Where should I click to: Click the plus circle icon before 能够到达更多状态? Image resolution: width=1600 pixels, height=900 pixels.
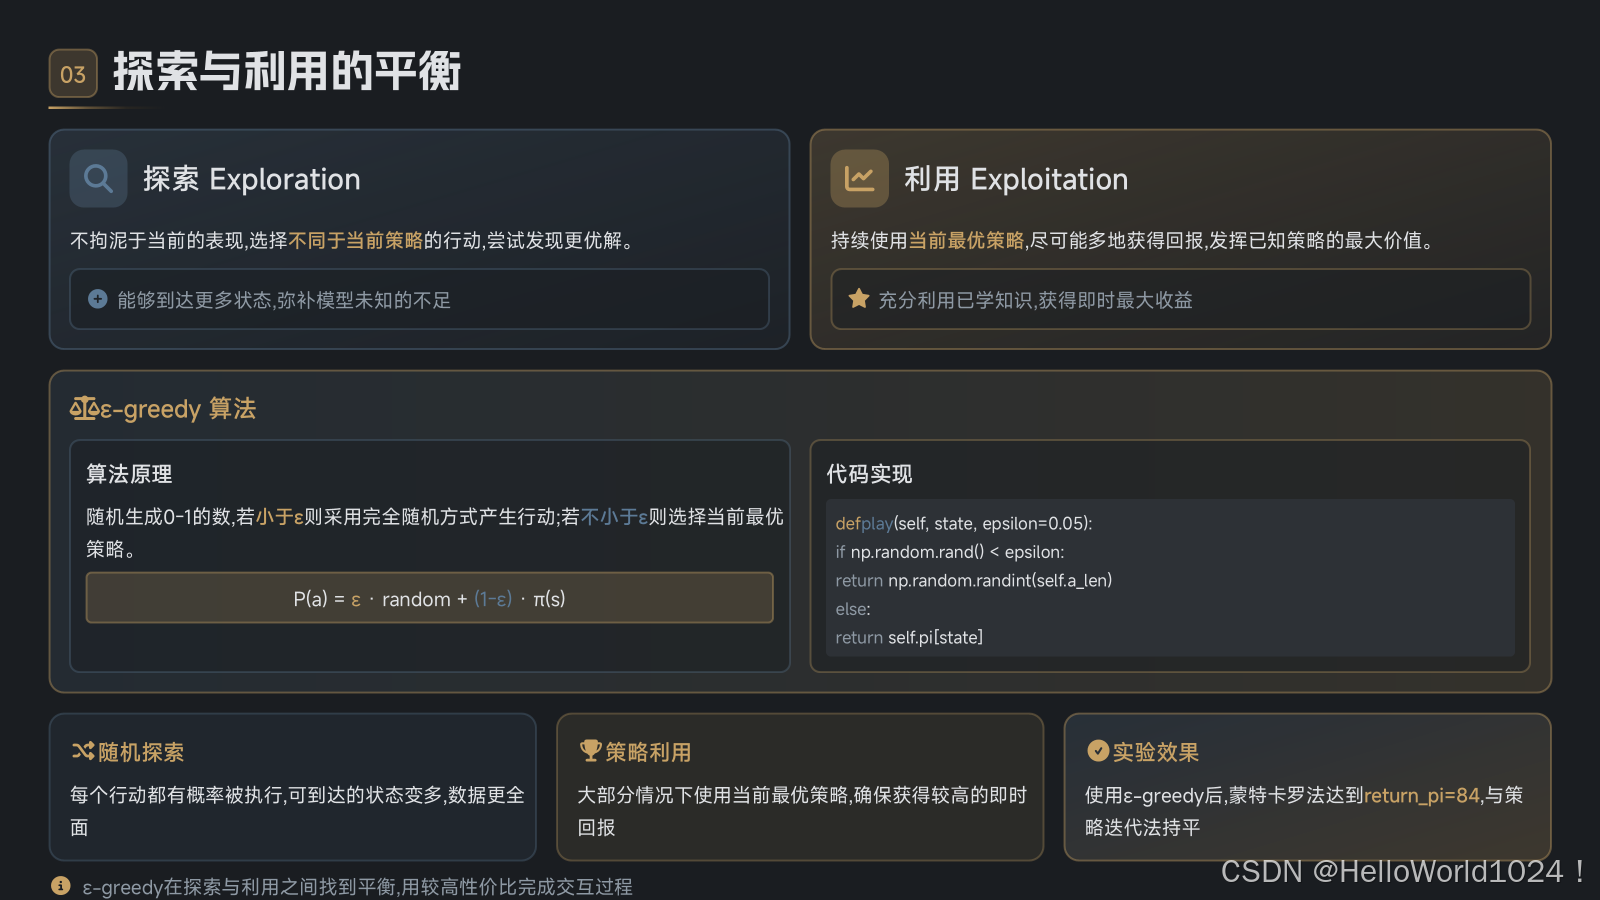pos(98,299)
